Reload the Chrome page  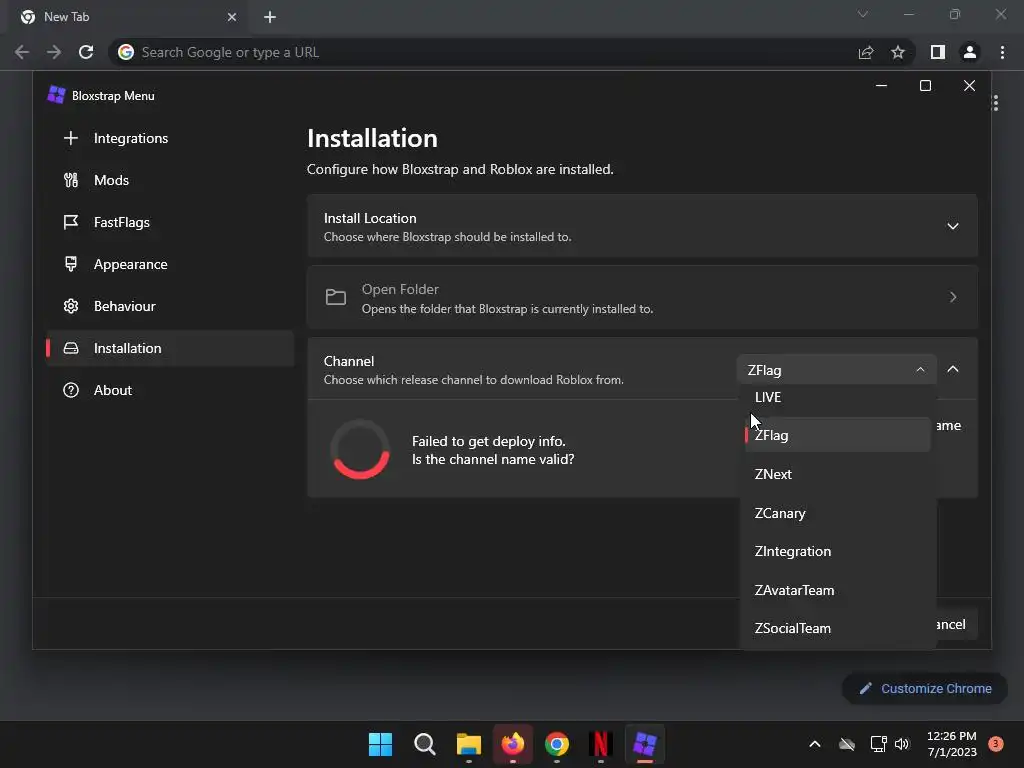click(86, 52)
